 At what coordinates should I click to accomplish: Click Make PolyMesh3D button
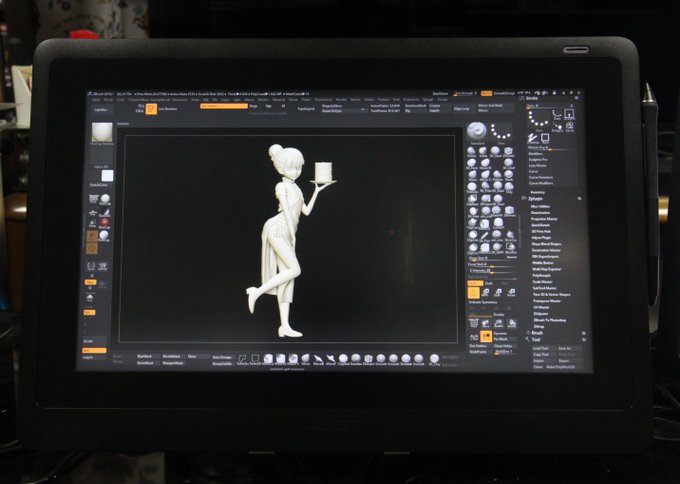[x=560, y=367]
